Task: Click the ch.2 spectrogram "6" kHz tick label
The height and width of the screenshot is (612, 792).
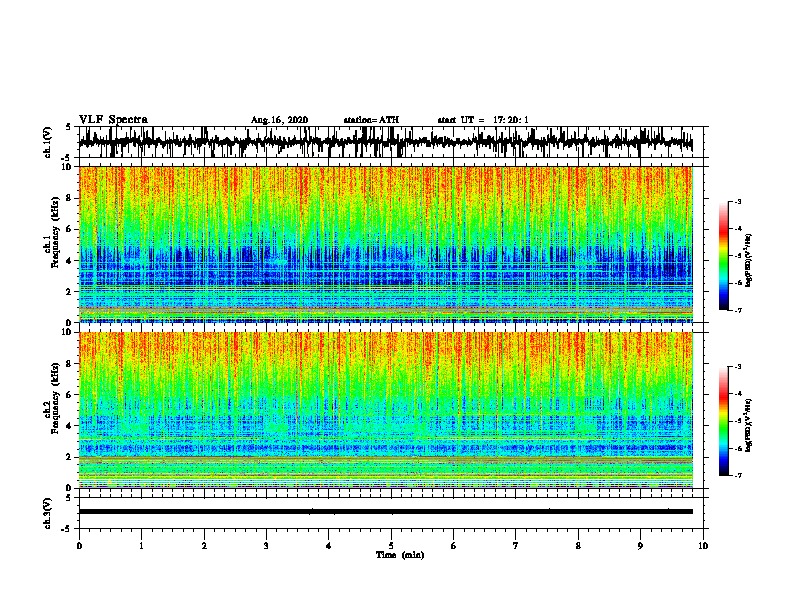Action: coord(70,395)
